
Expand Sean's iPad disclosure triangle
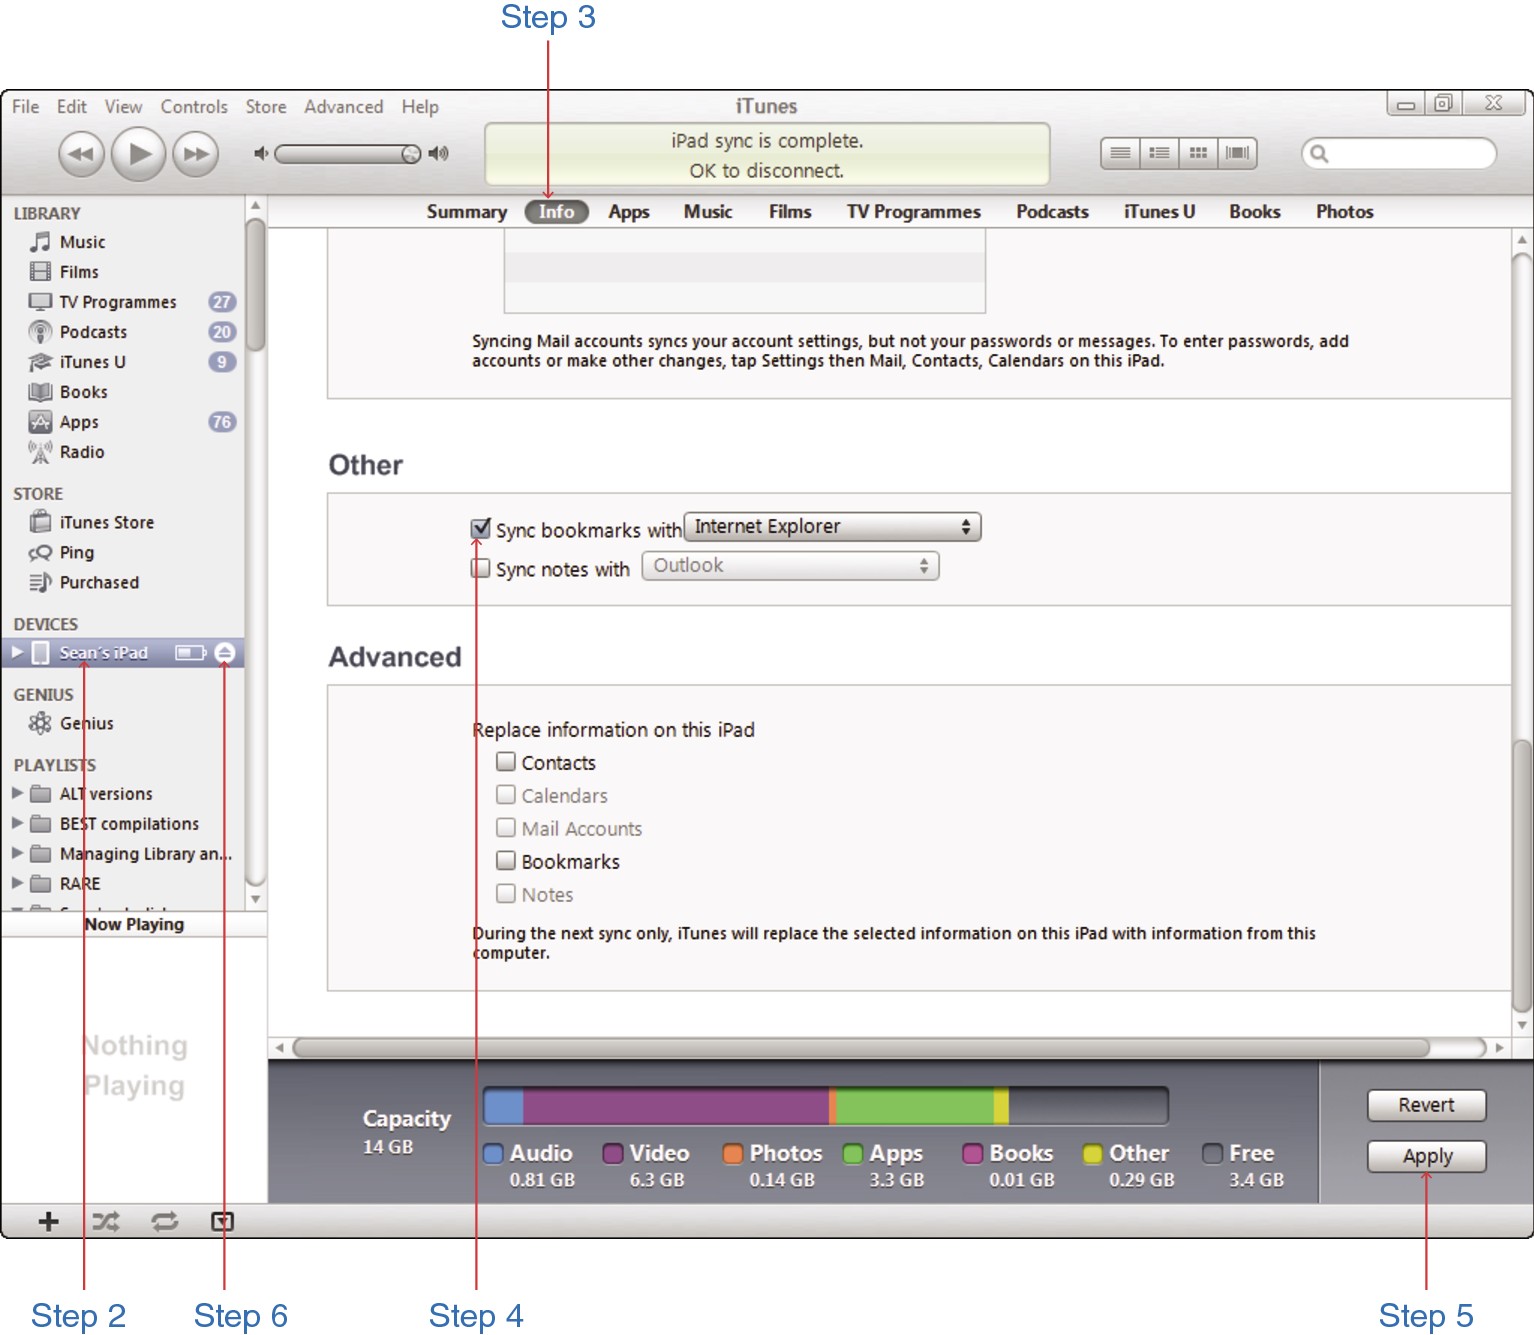click(x=17, y=652)
